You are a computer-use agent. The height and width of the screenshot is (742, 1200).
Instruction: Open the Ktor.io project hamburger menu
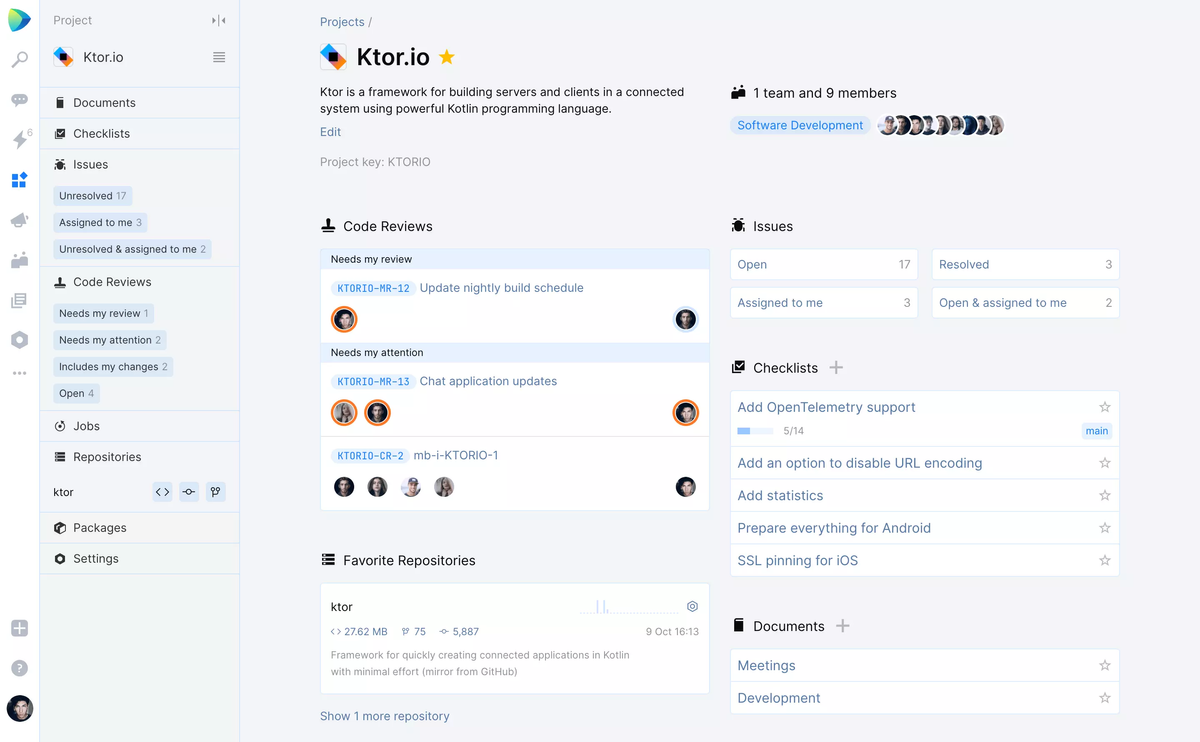tap(219, 57)
